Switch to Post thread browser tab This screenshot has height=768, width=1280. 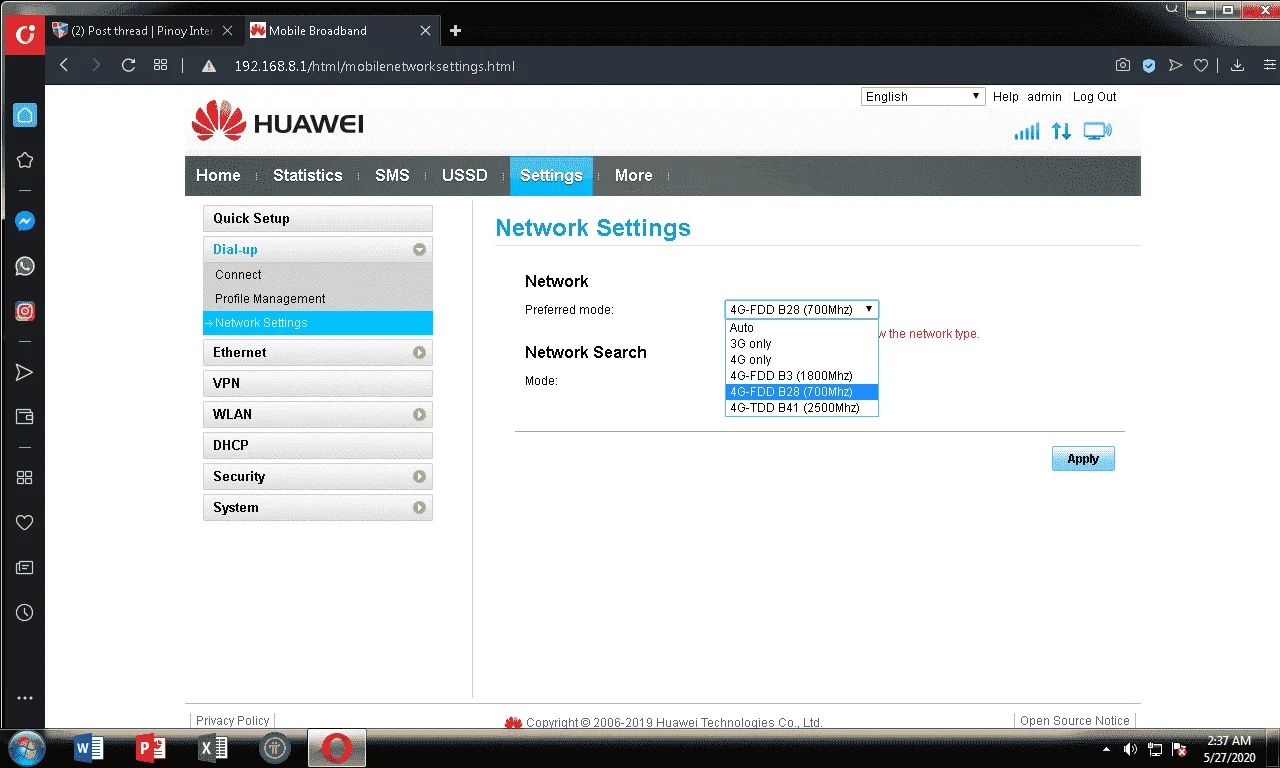click(x=143, y=31)
